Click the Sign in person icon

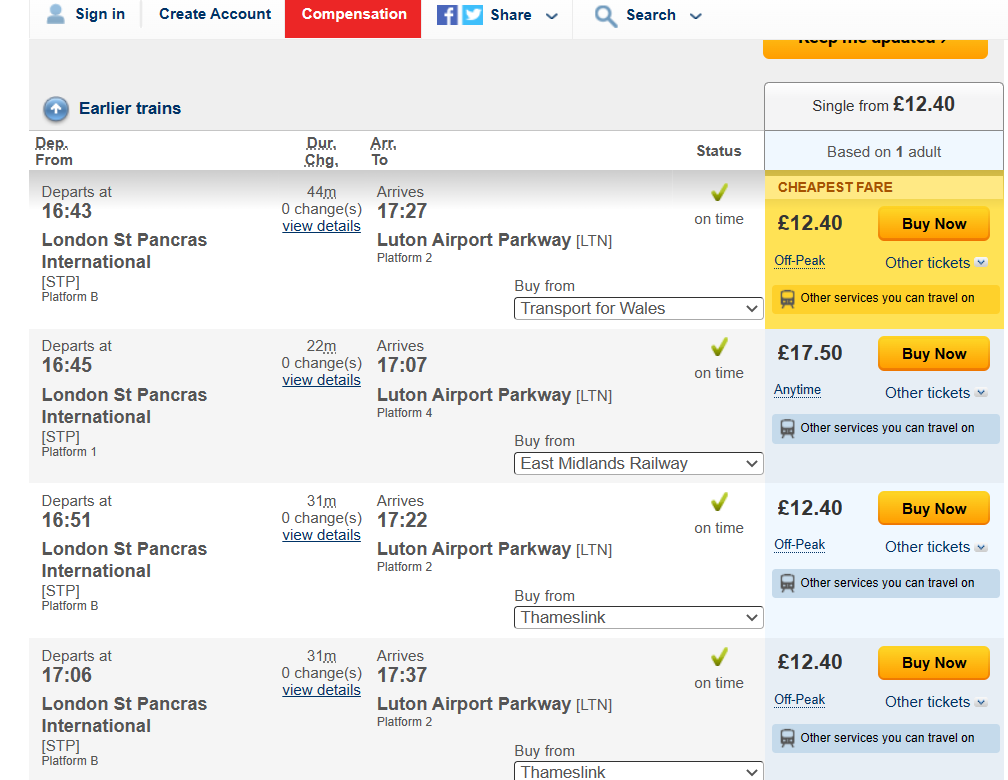pos(57,14)
